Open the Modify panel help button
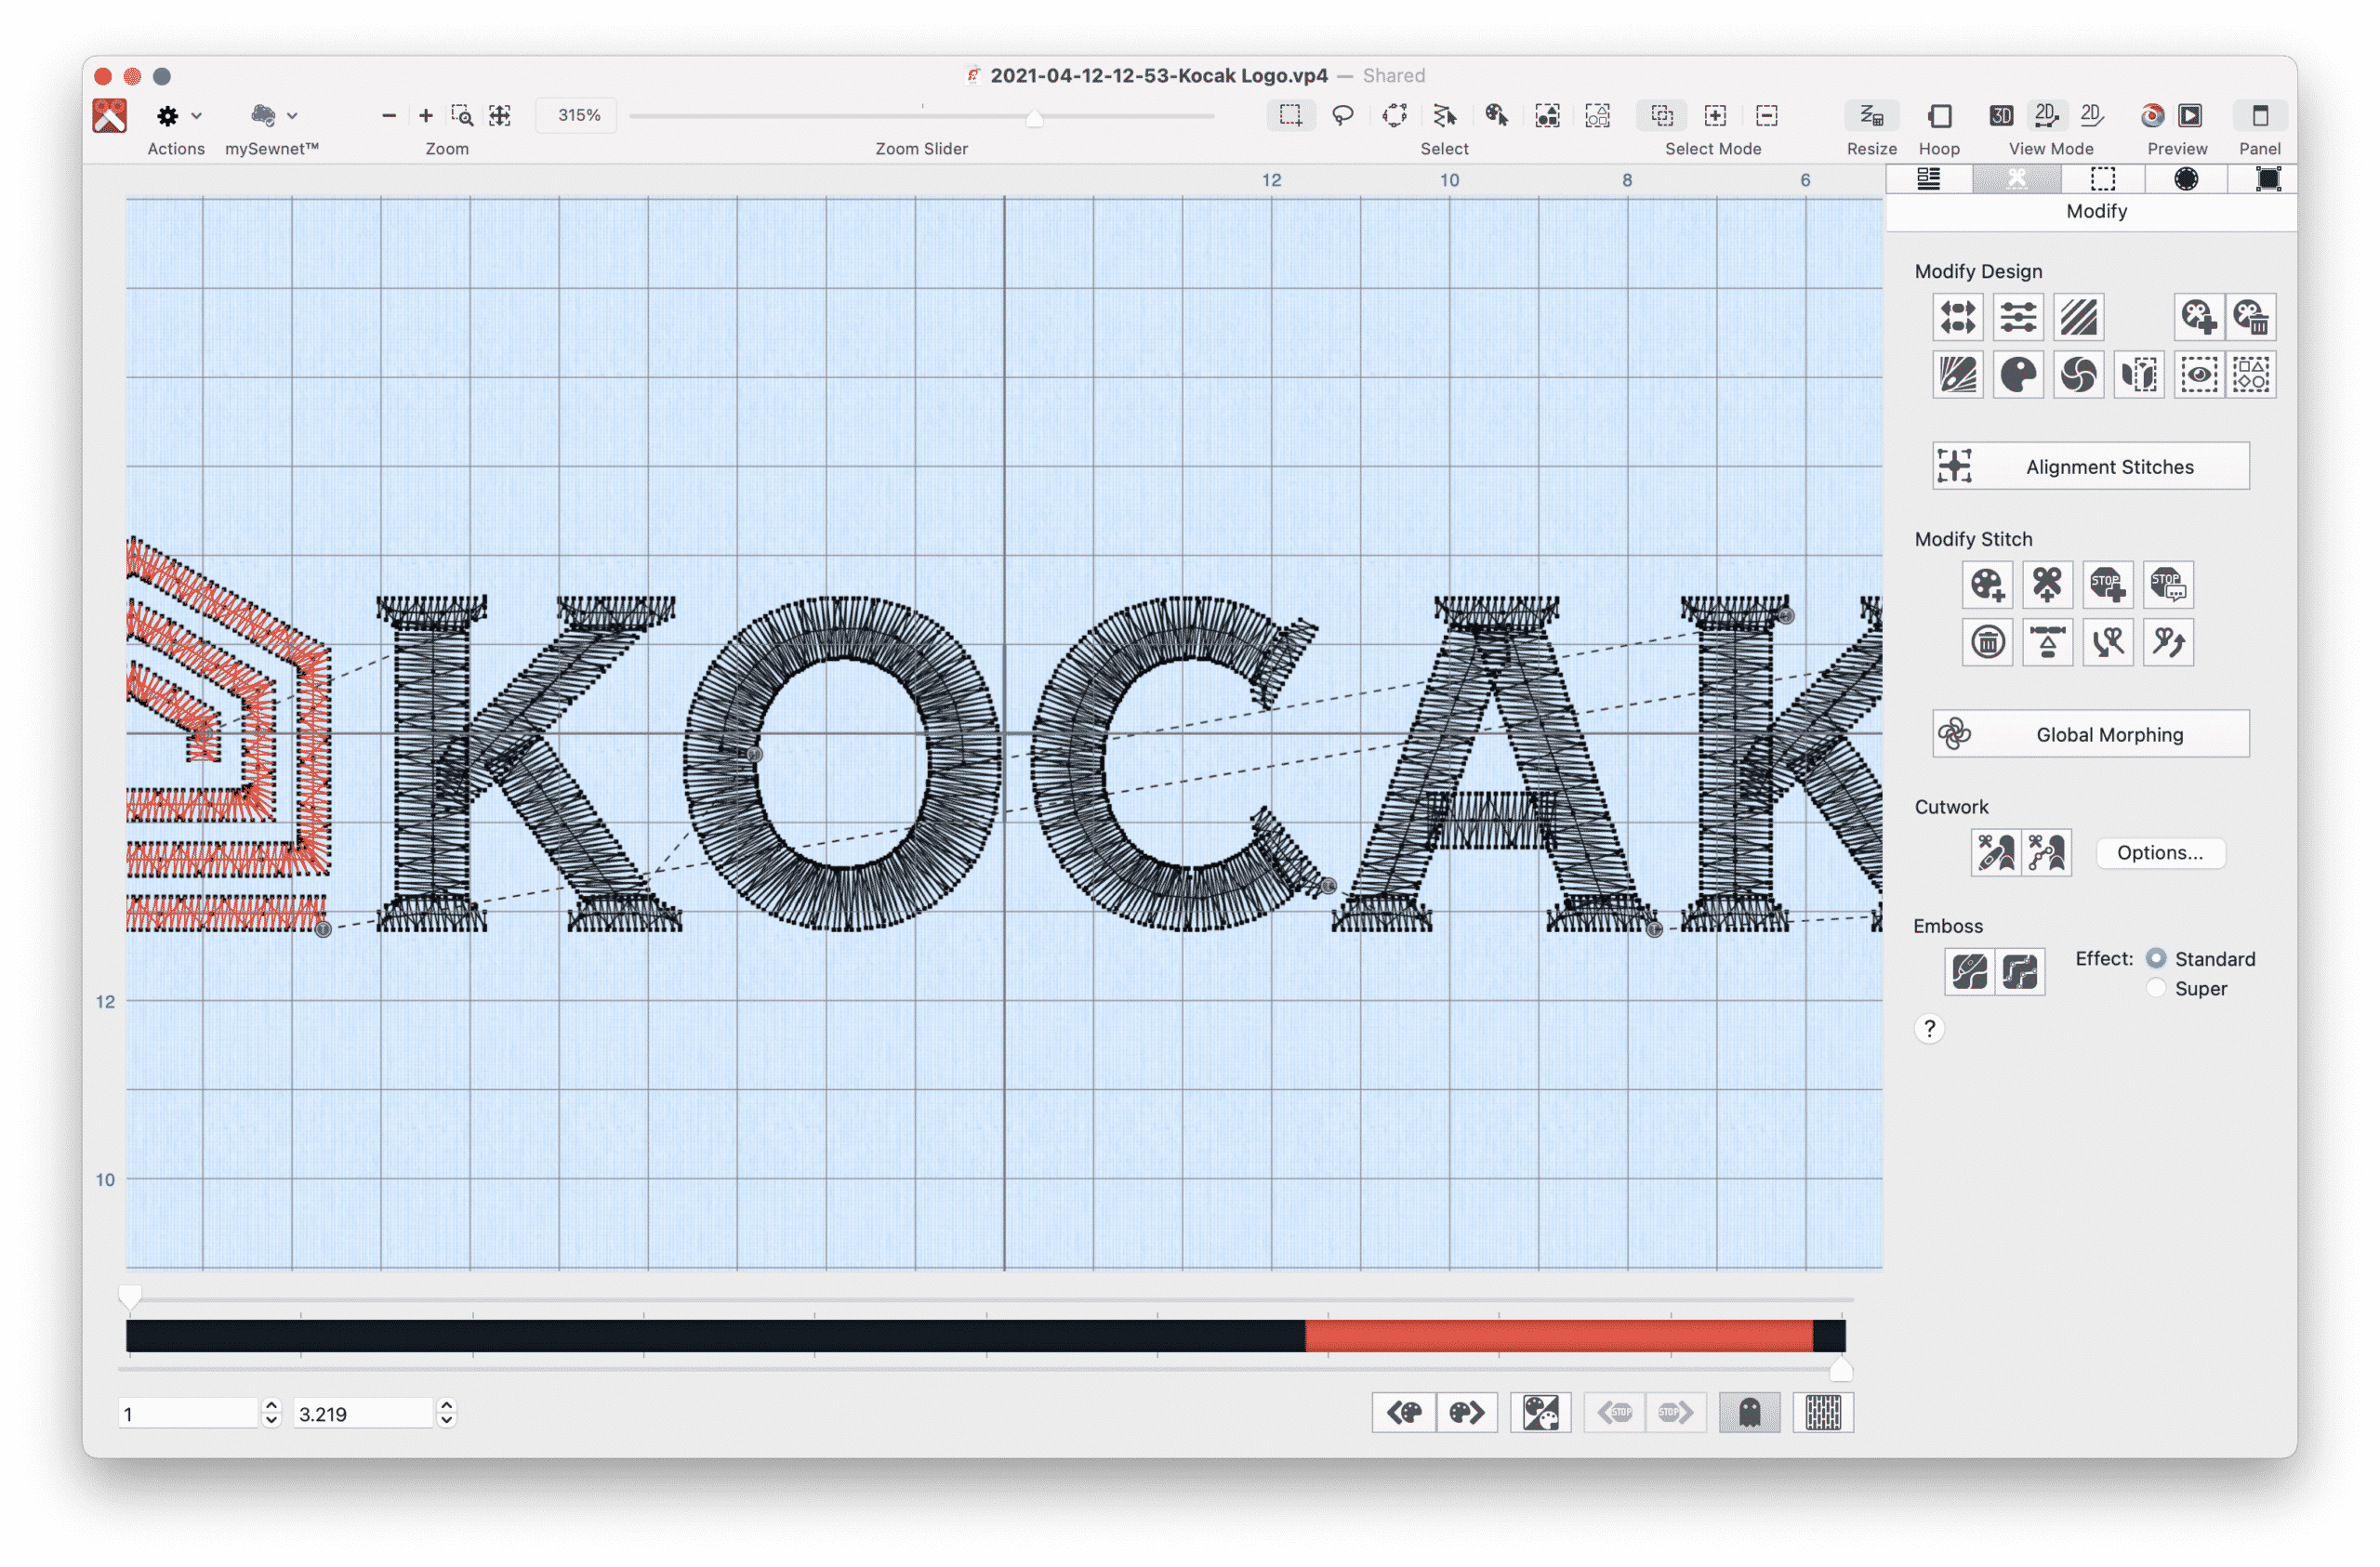 [x=1929, y=1029]
